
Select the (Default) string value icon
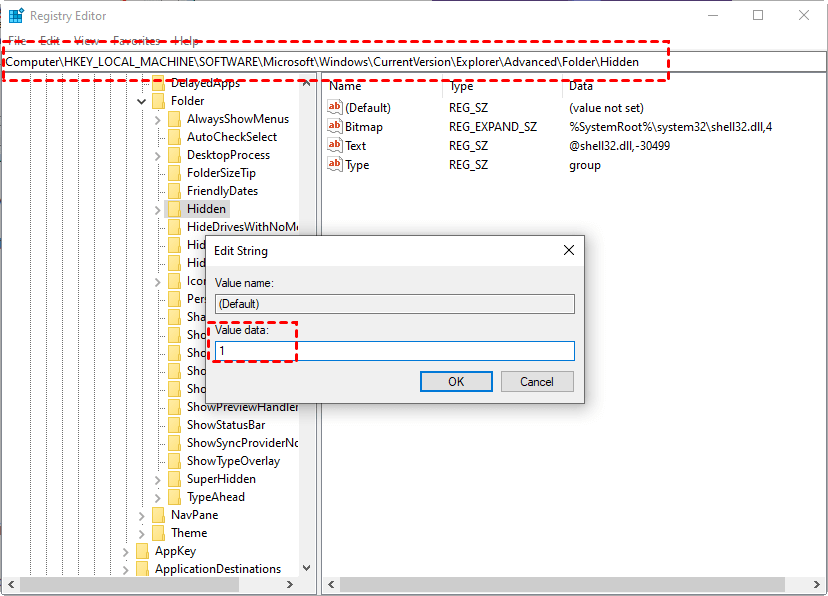pyautogui.click(x=334, y=107)
